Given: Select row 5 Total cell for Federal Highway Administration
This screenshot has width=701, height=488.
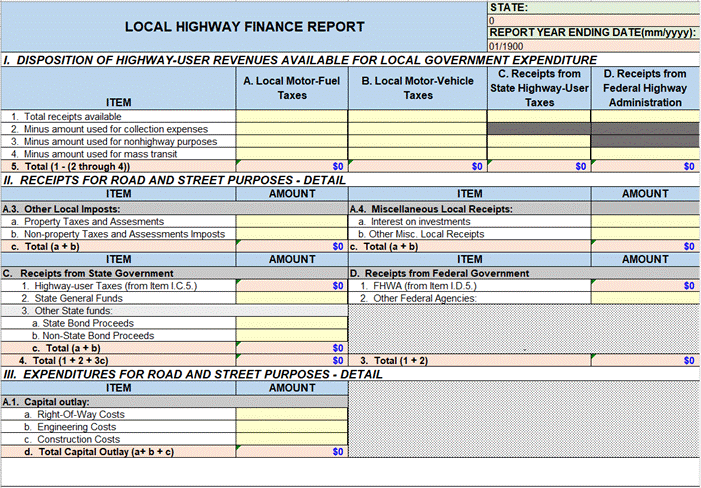Looking at the screenshot, I should click(x=646, y=166).
